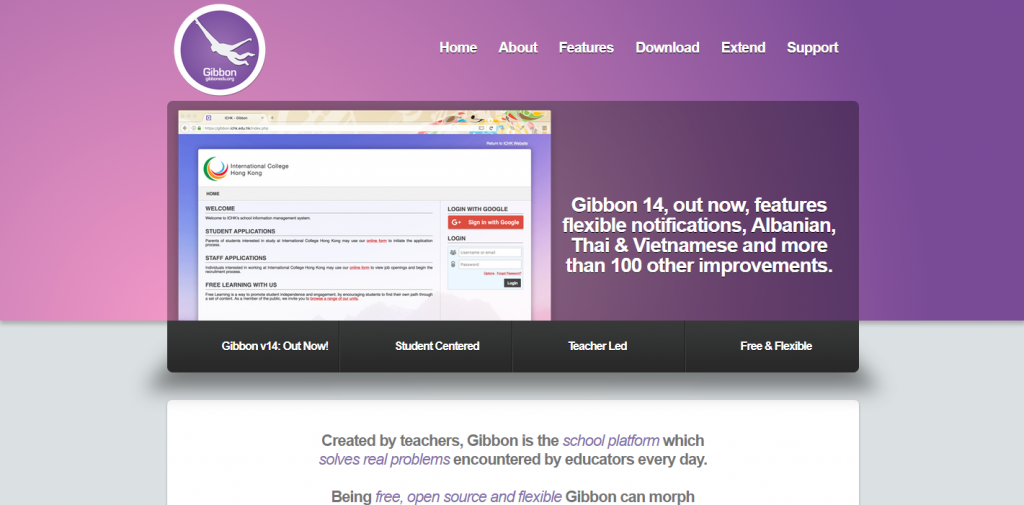1024x505 pixels.
Task: Click the Google plus icon in screenshot
Action: 456,222
